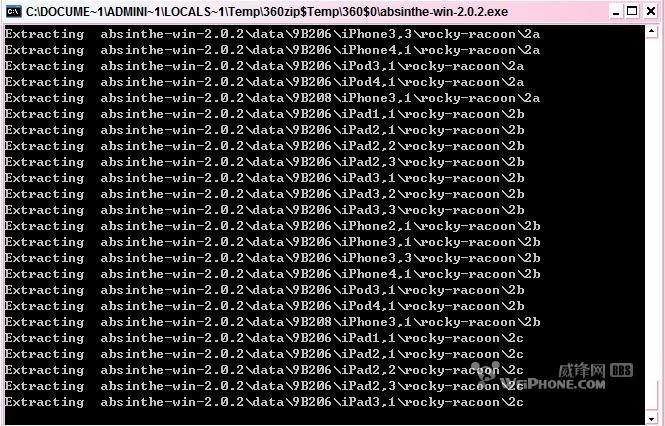Open the console system menu icon in title bar

click(x=14, y=11)
